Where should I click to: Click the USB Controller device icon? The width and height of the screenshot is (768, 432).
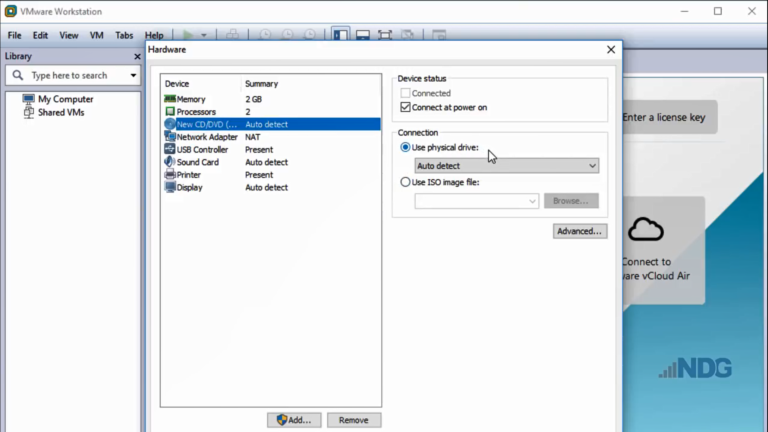(170, 149)
